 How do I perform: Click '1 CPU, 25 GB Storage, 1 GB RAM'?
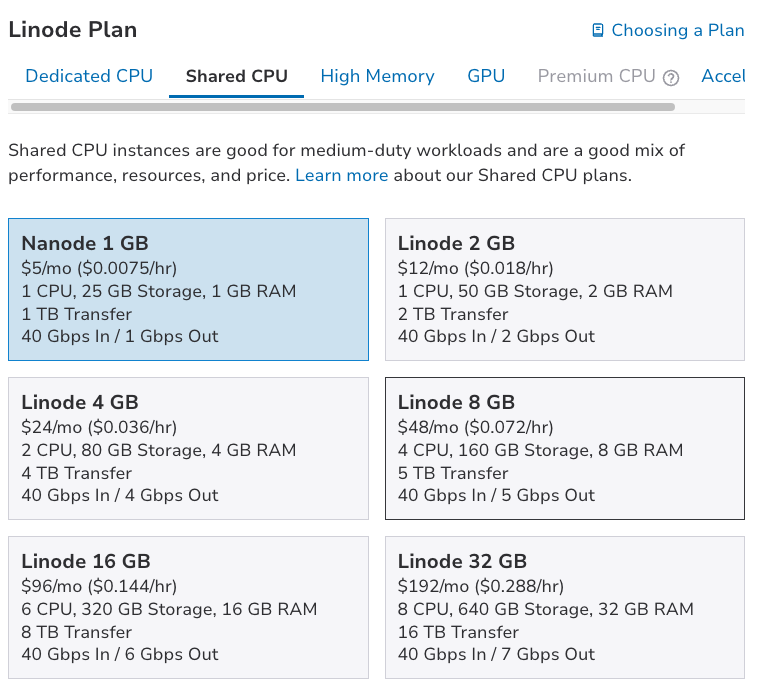[x=159, y=291]
